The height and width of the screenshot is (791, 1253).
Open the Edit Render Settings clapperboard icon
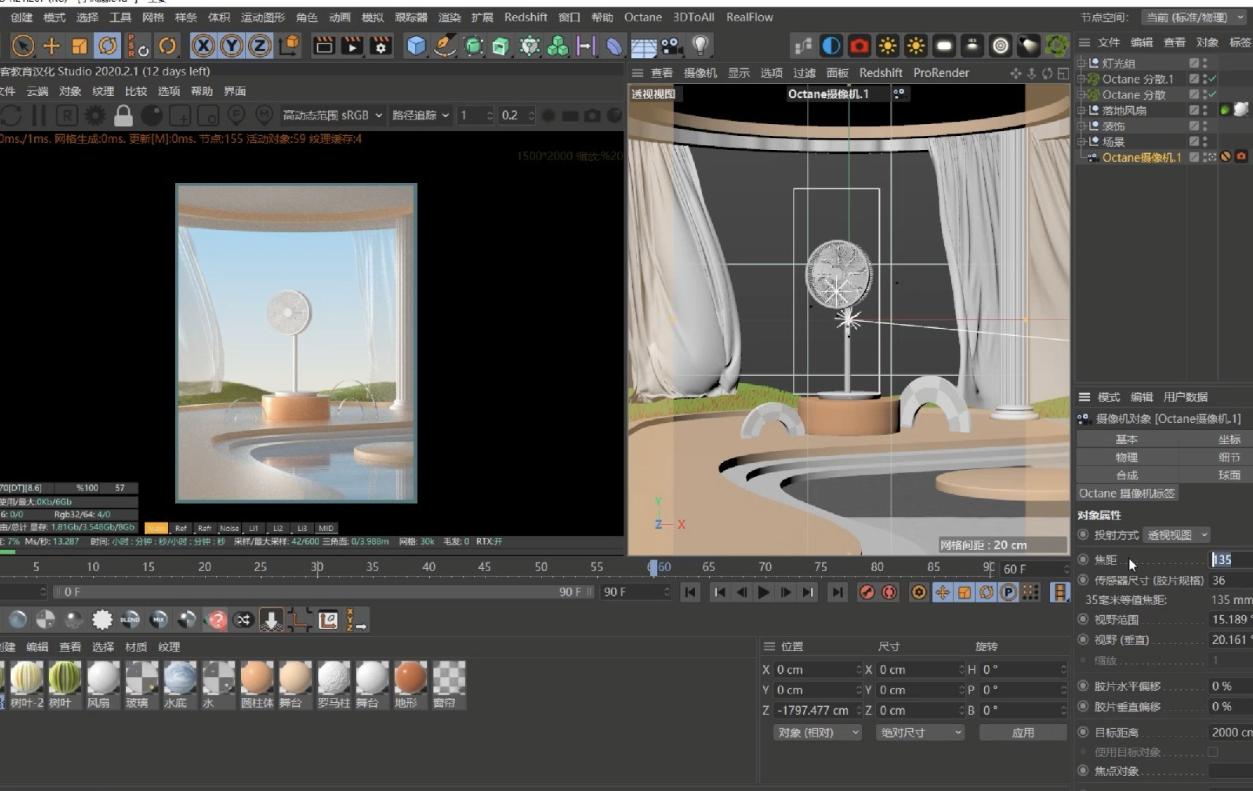(x=381, y=46)
